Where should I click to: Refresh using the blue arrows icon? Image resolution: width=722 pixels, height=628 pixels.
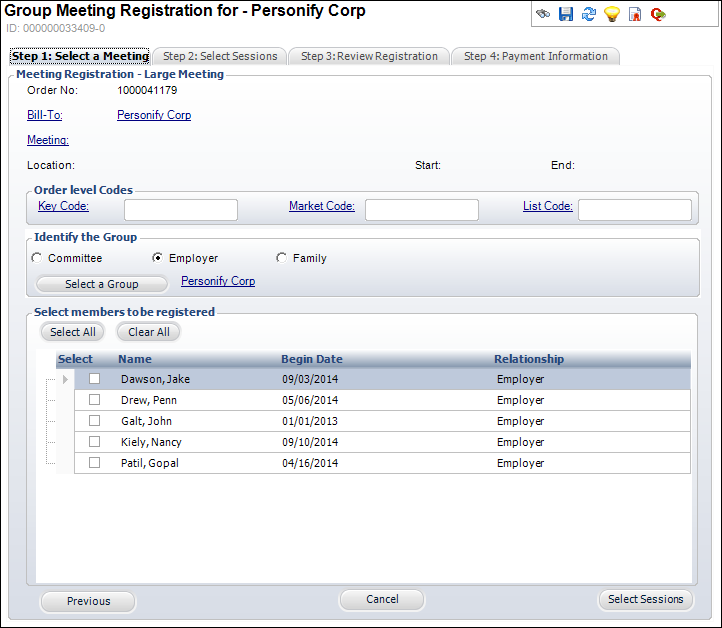[x=588, y=14]
